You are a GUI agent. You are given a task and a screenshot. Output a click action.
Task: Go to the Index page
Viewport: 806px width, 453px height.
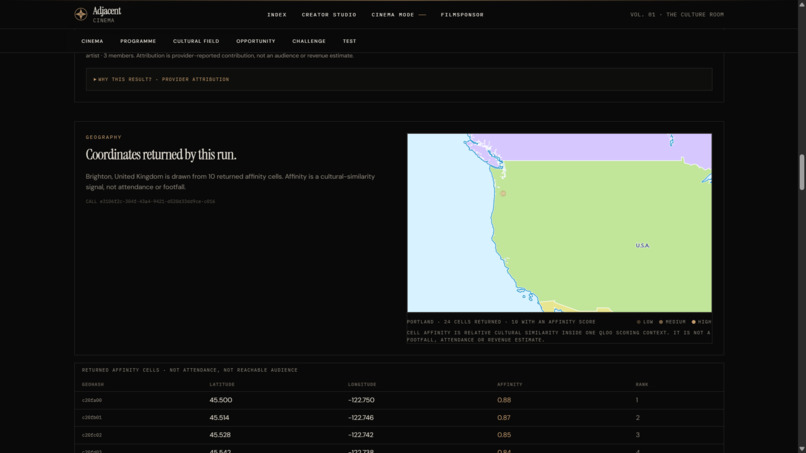277,15
